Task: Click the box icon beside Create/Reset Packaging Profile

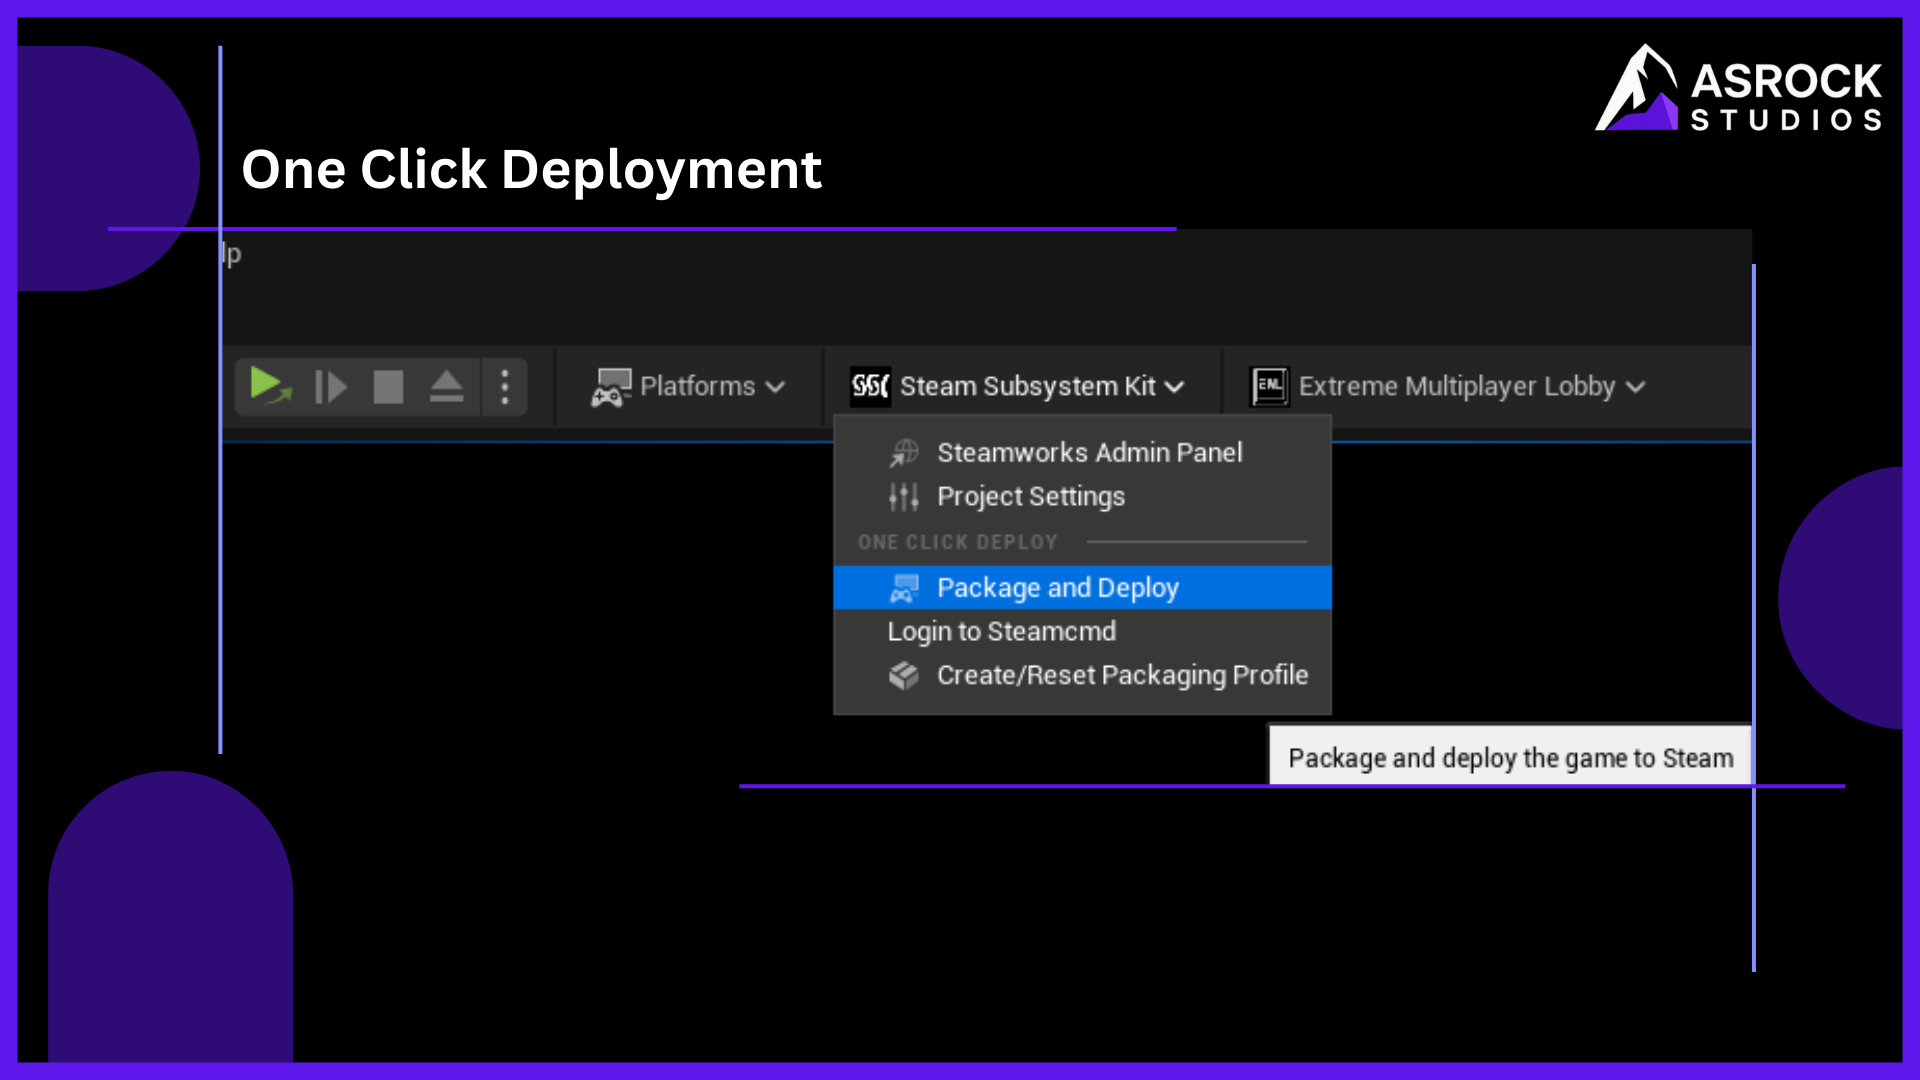Action: pos(904,676)
